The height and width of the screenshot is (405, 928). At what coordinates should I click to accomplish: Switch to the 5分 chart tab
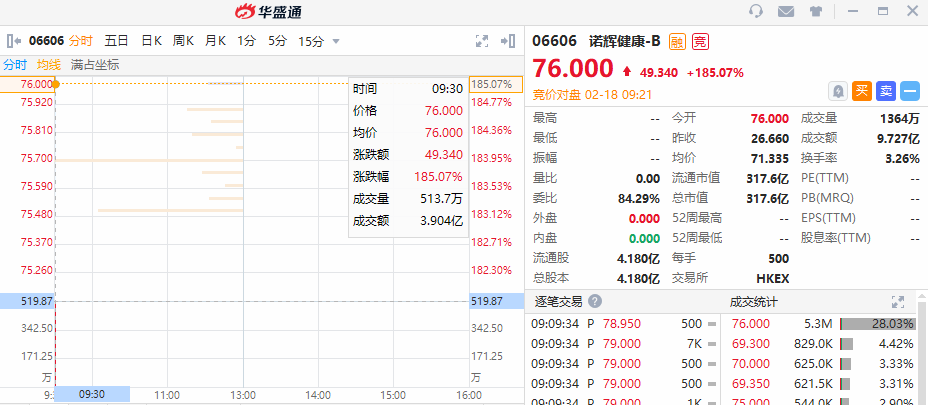(277, 41)
